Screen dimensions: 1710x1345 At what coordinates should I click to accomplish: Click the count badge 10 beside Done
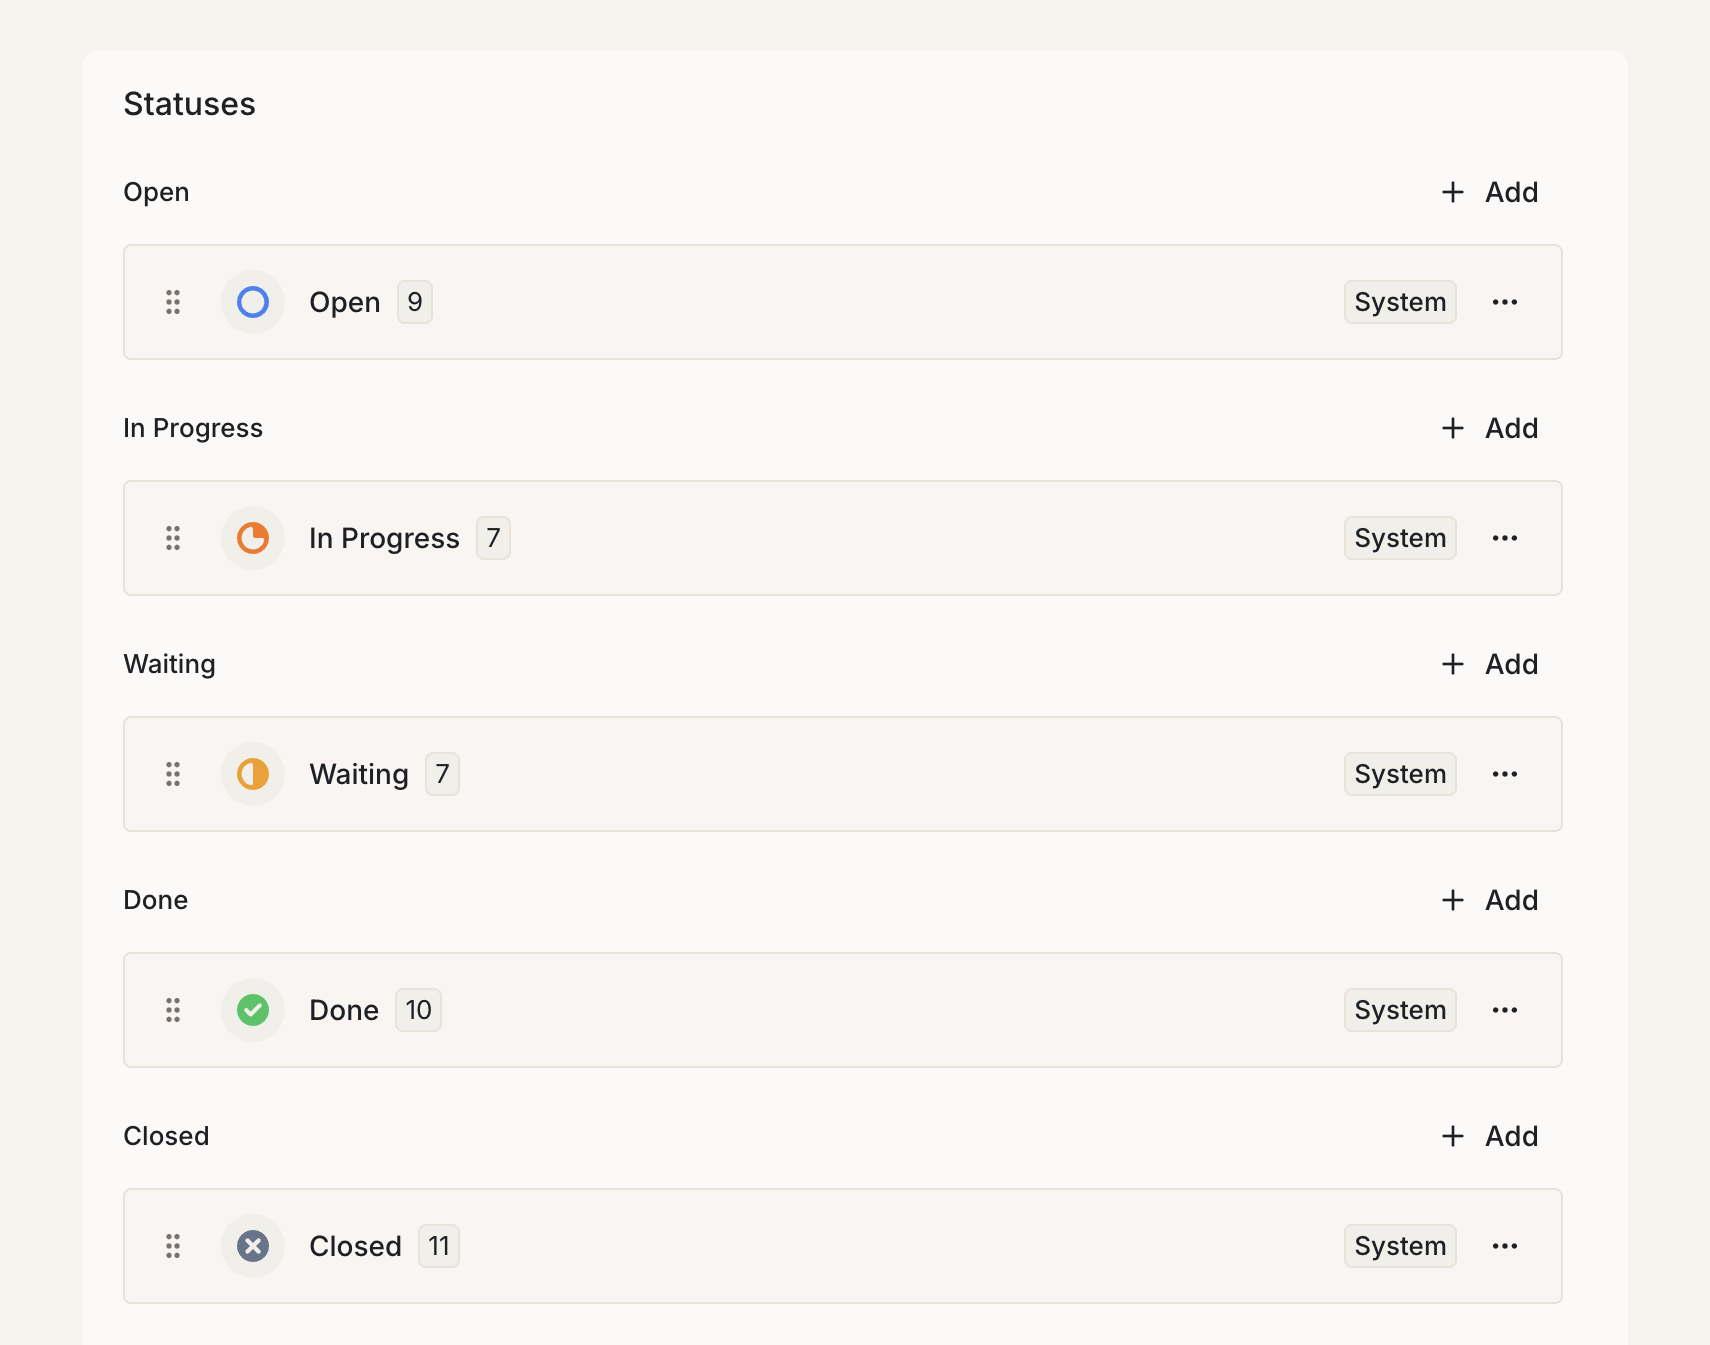pyautogui.click(x=418, y=1010)
